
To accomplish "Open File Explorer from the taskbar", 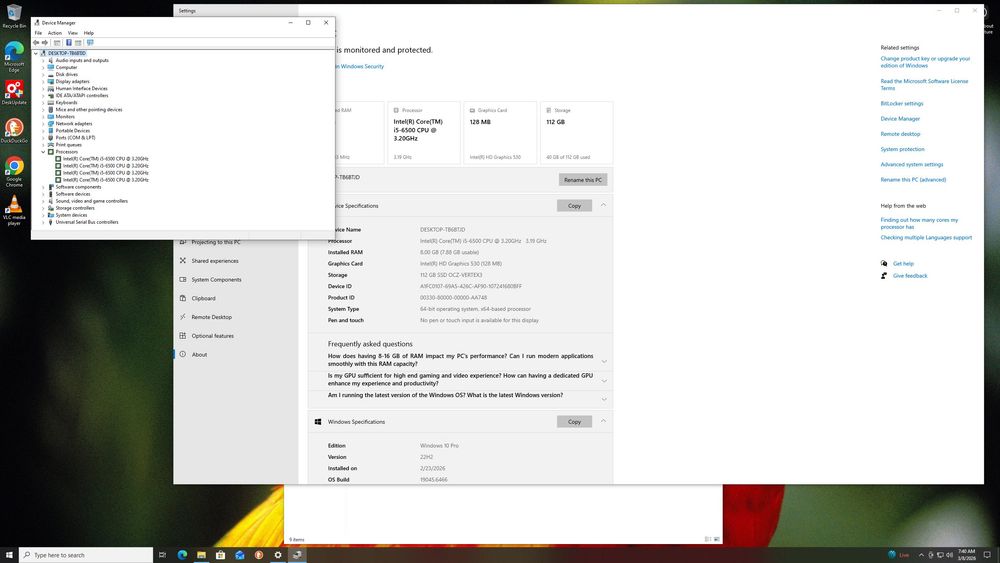I will (202, 555).
